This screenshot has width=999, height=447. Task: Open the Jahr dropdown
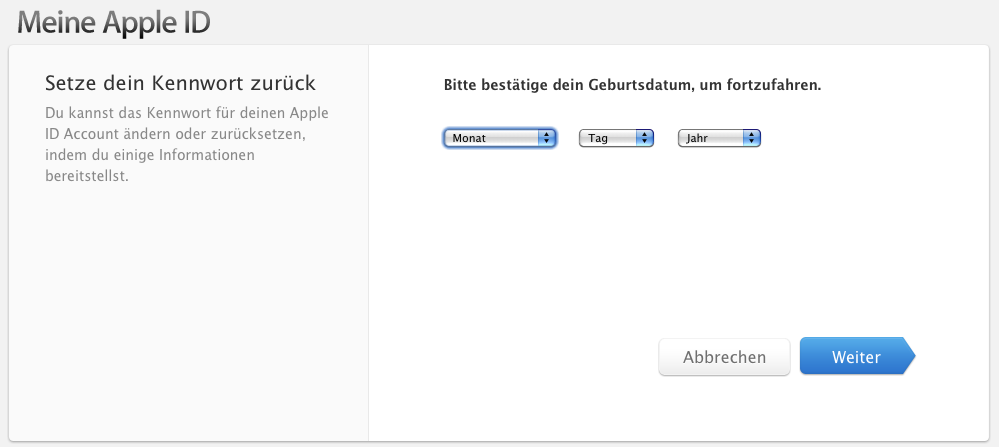click(x=719, y=138)
